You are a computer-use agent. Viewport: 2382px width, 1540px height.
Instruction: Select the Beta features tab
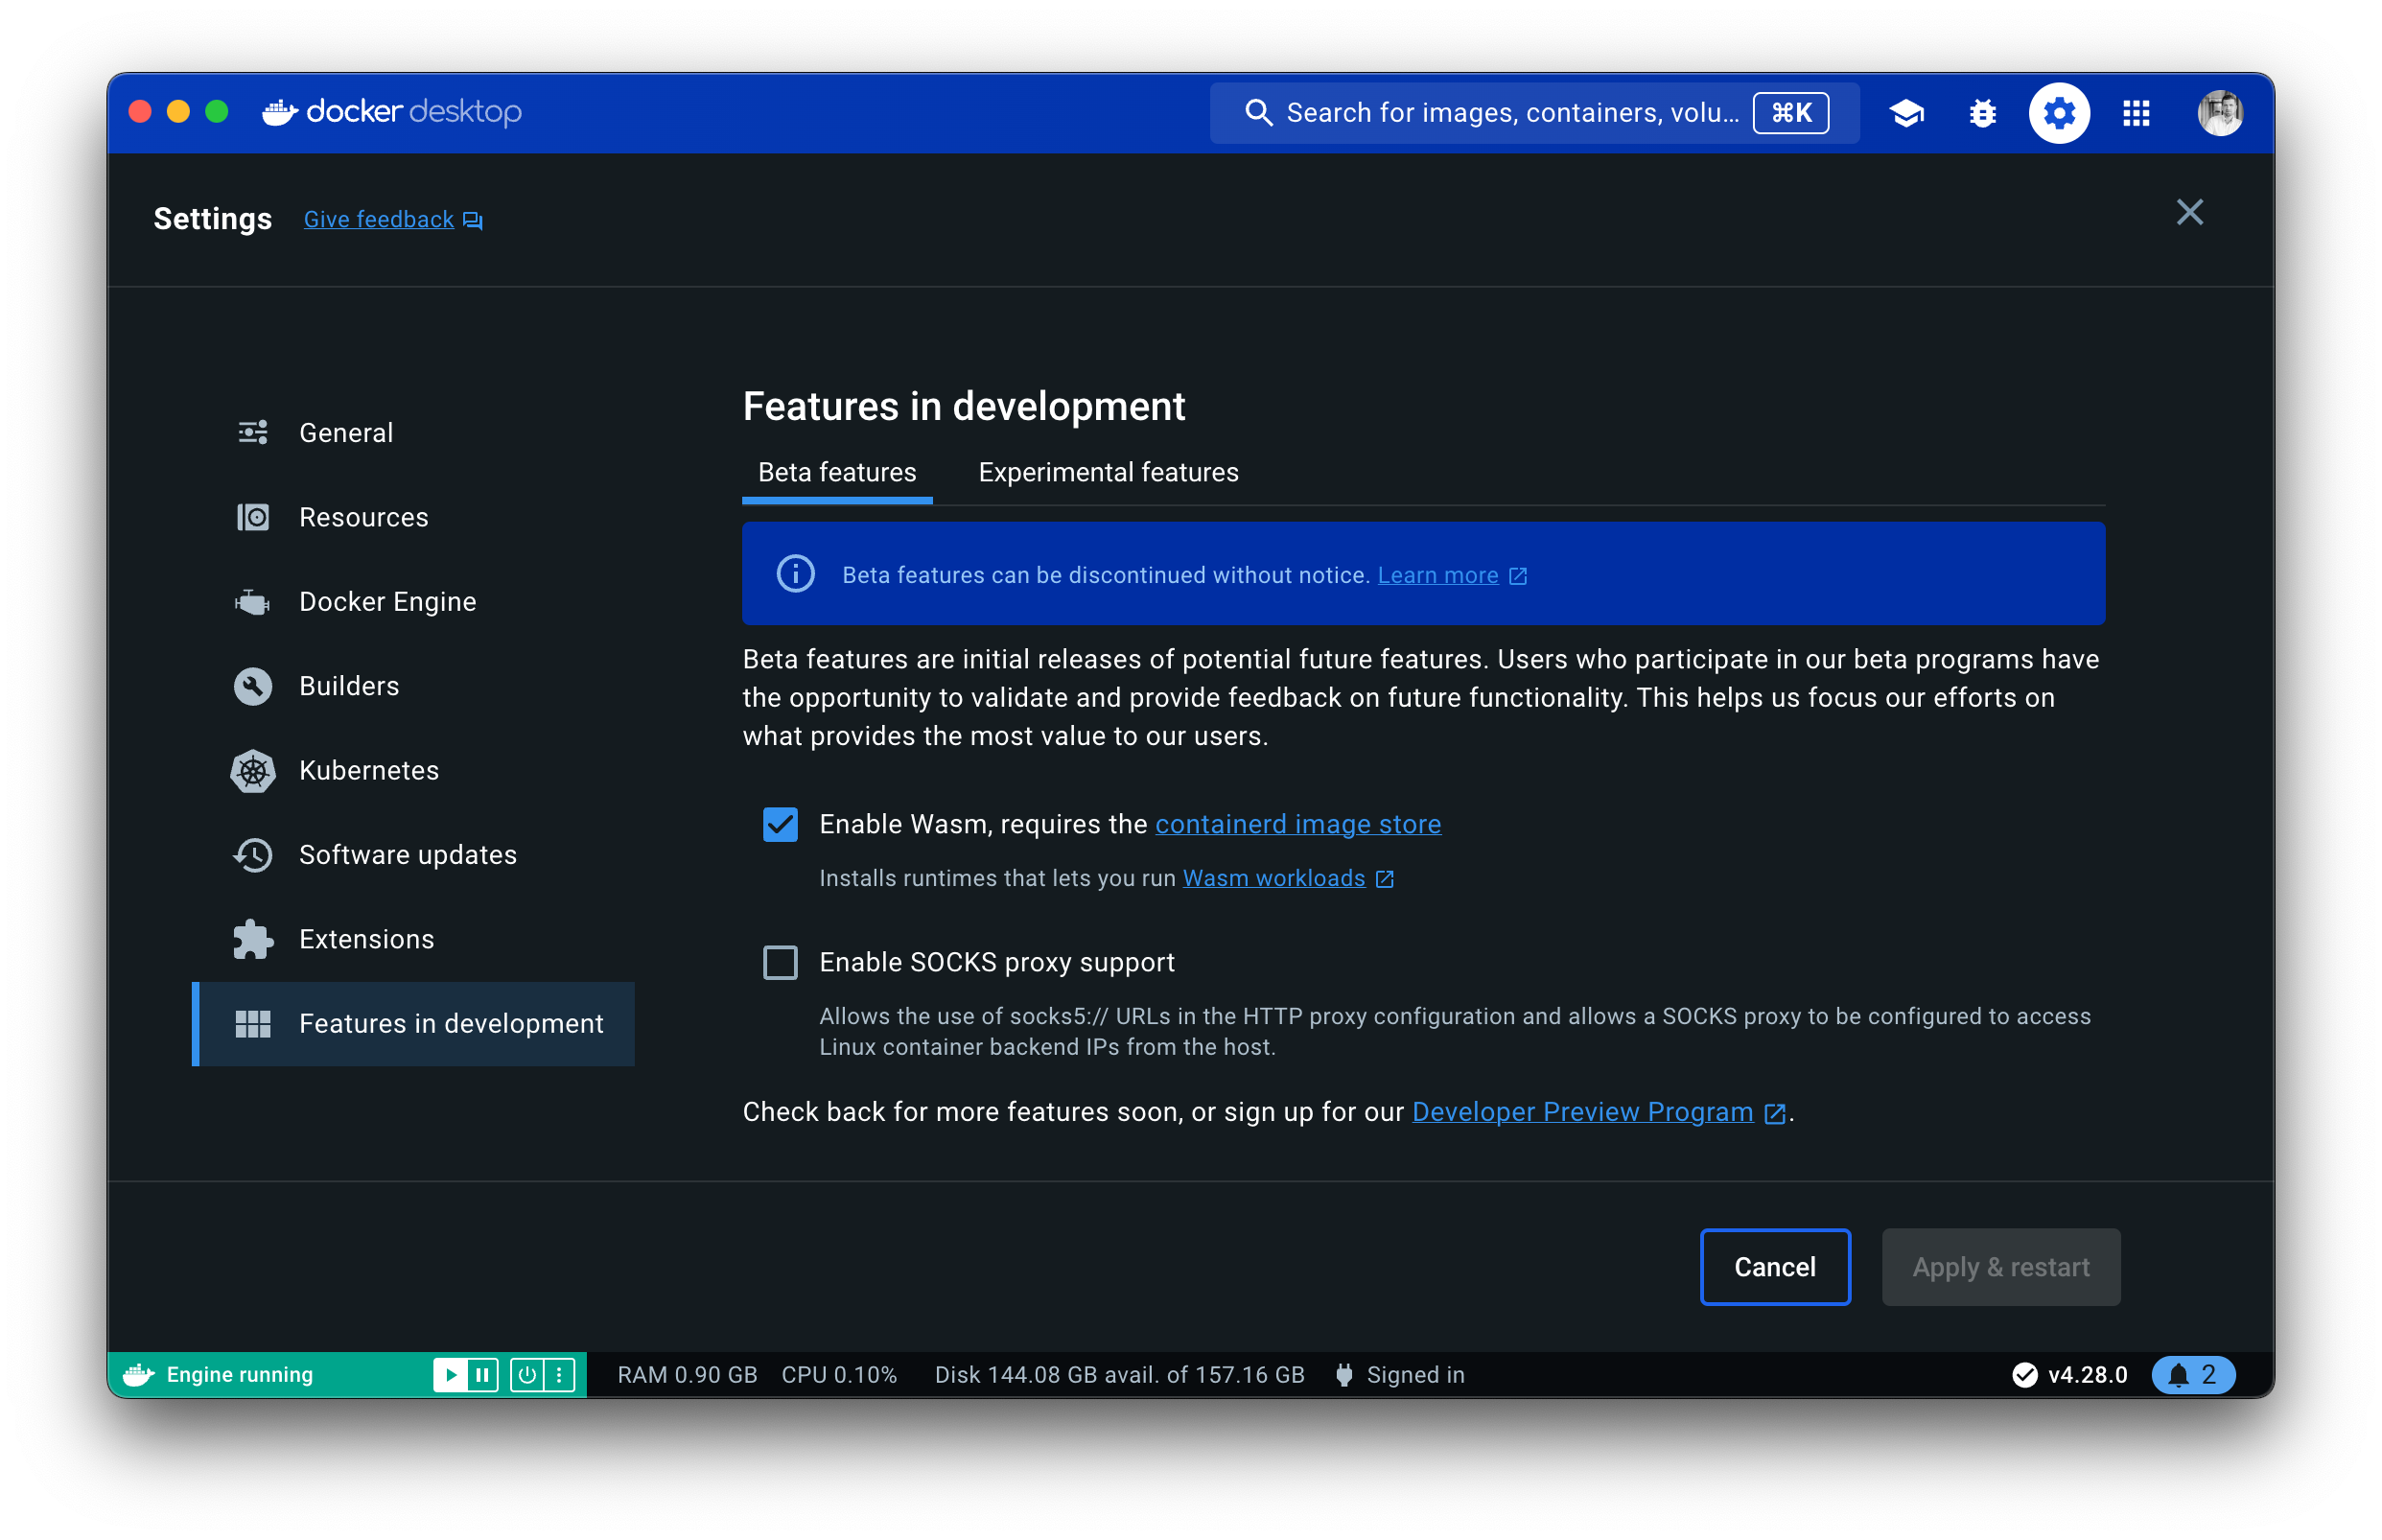click(x=837, y=472)
